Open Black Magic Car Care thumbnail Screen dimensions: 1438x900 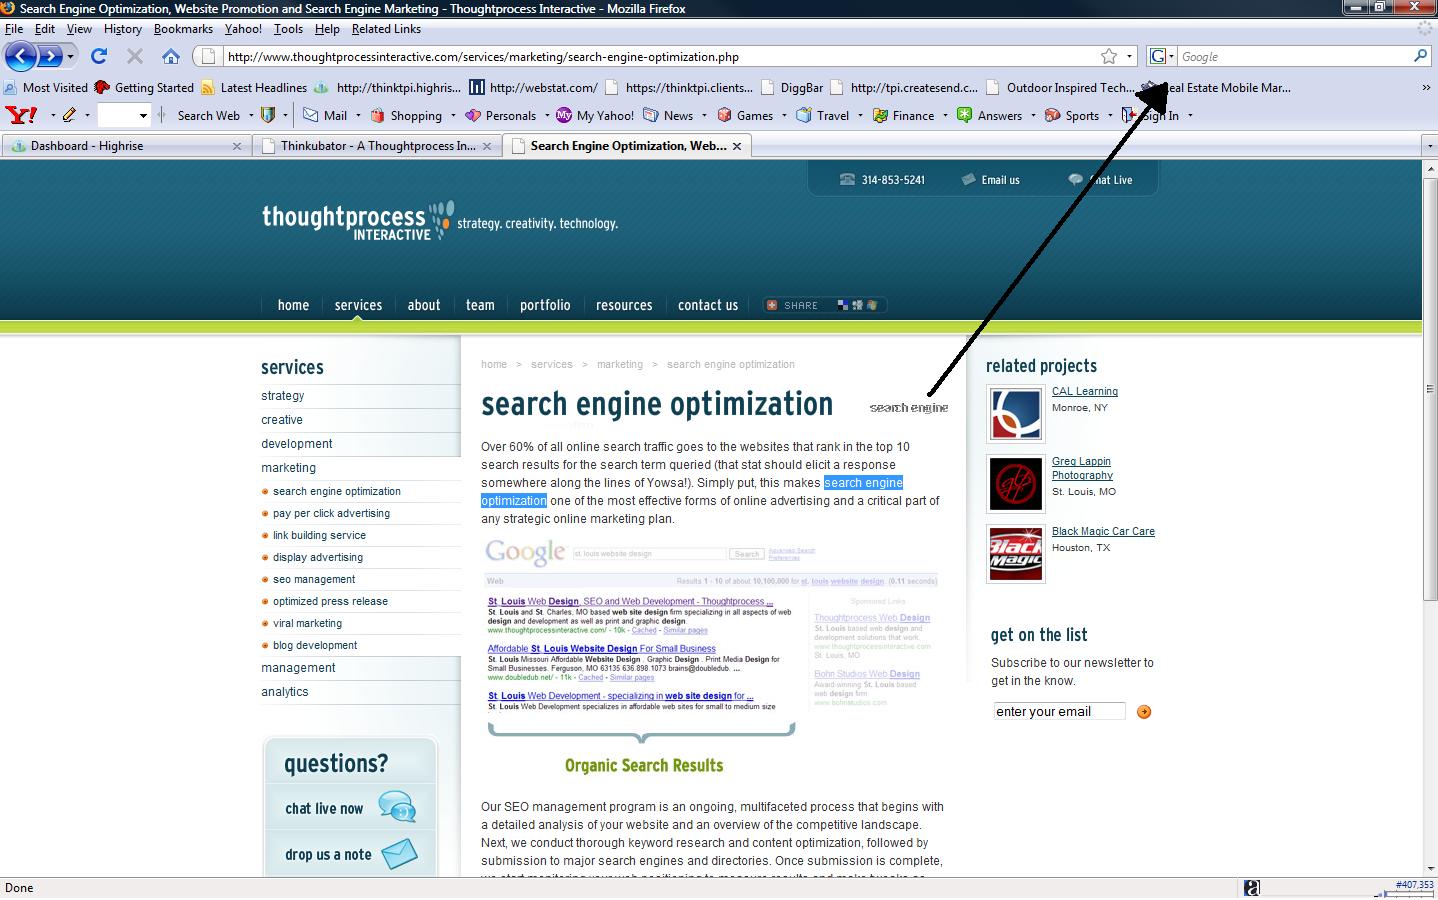(x=1016, y=554)
